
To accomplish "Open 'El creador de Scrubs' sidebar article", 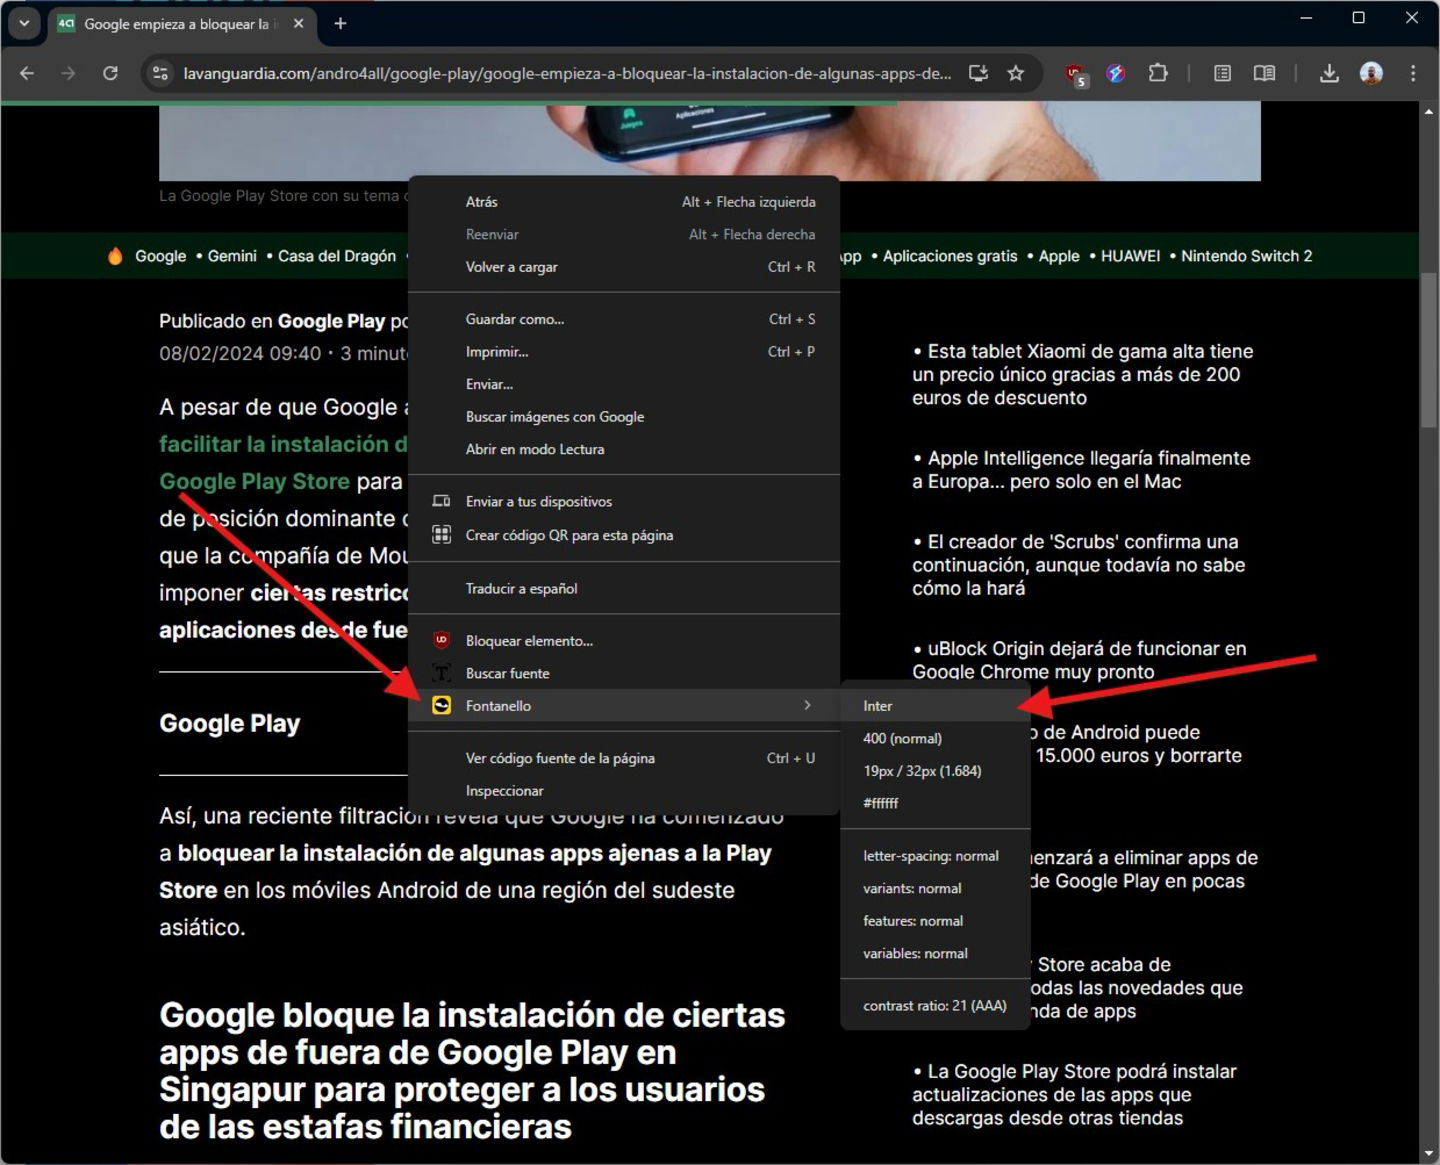I will [1078, 565].
